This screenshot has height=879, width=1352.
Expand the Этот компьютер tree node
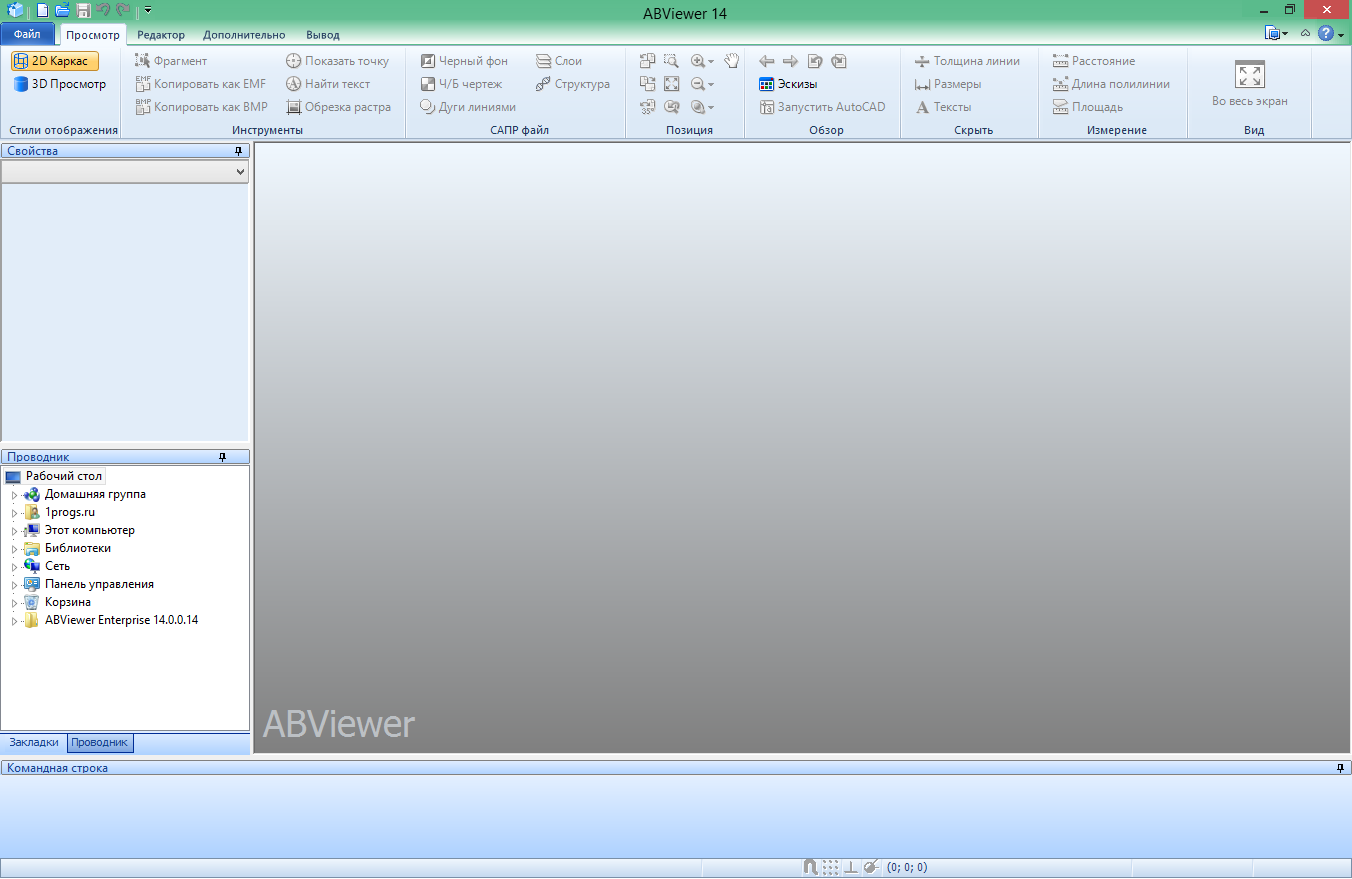pyautogui.click(x=16, y=530)
